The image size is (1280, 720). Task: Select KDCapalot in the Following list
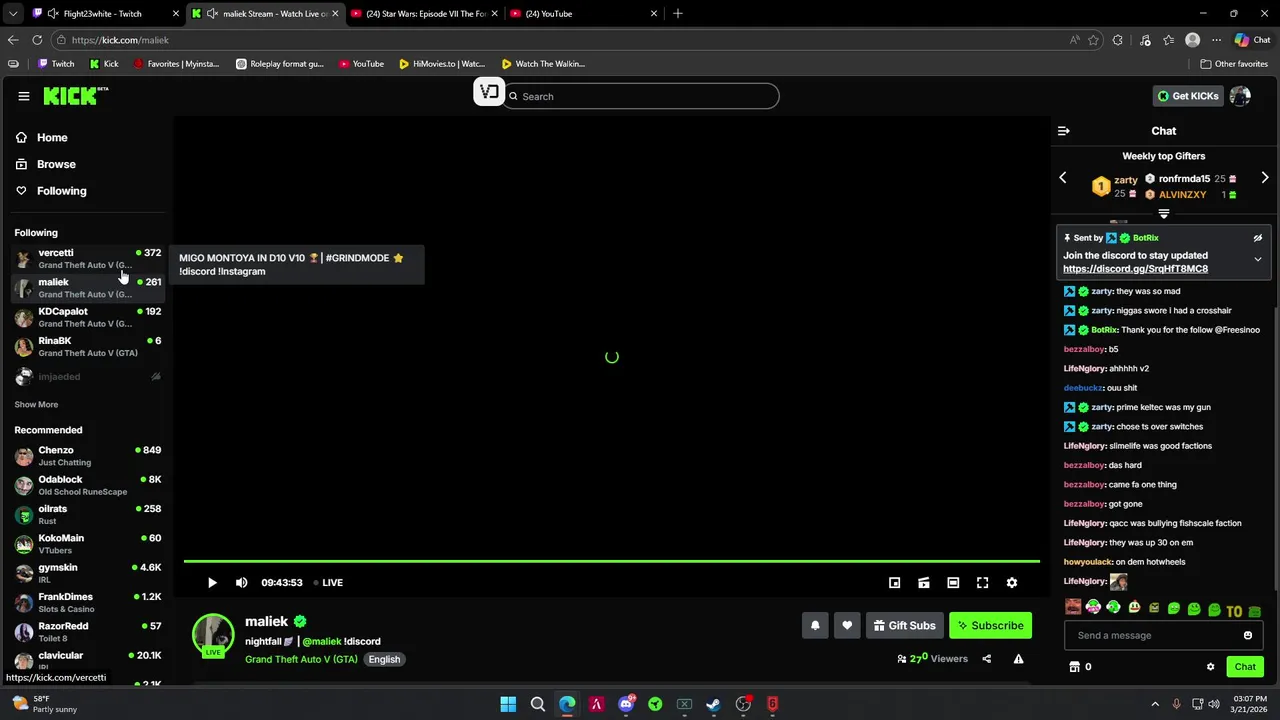pos(88,317)
